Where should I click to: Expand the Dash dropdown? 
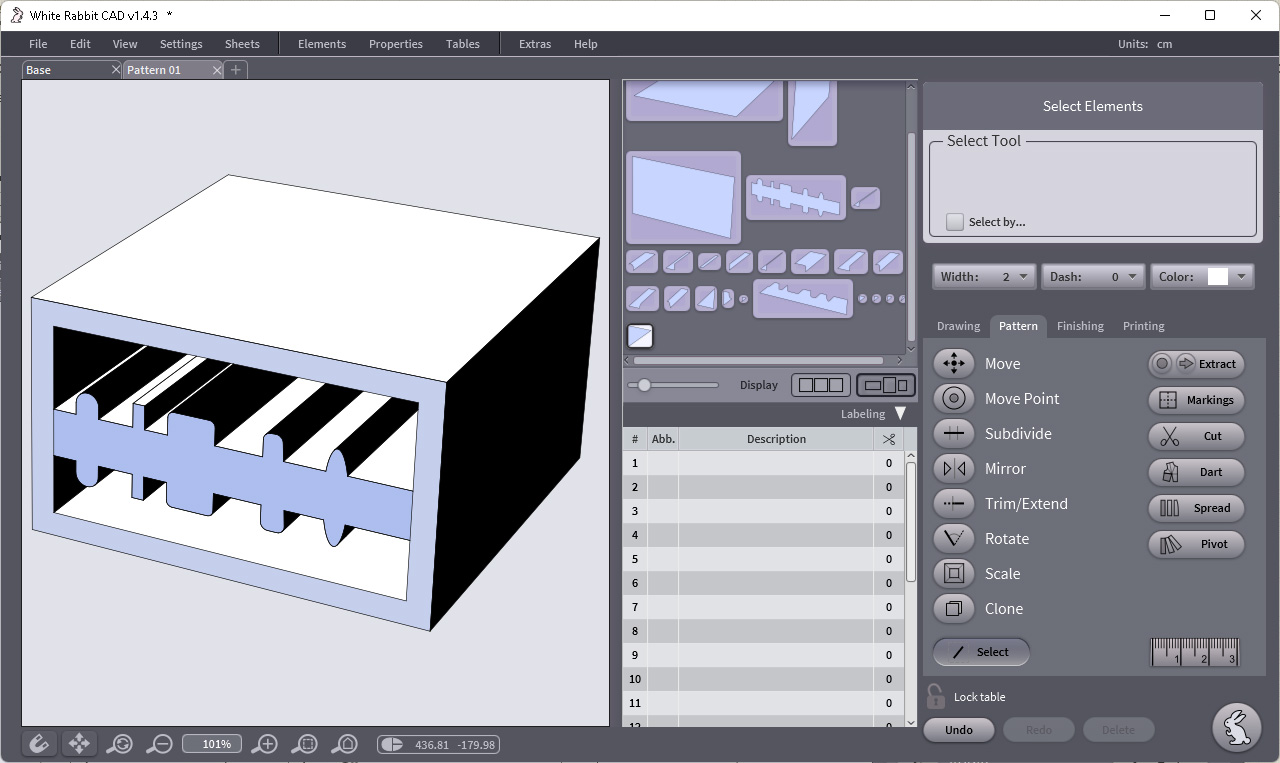pyautogui.click(x=1092, y=277)
